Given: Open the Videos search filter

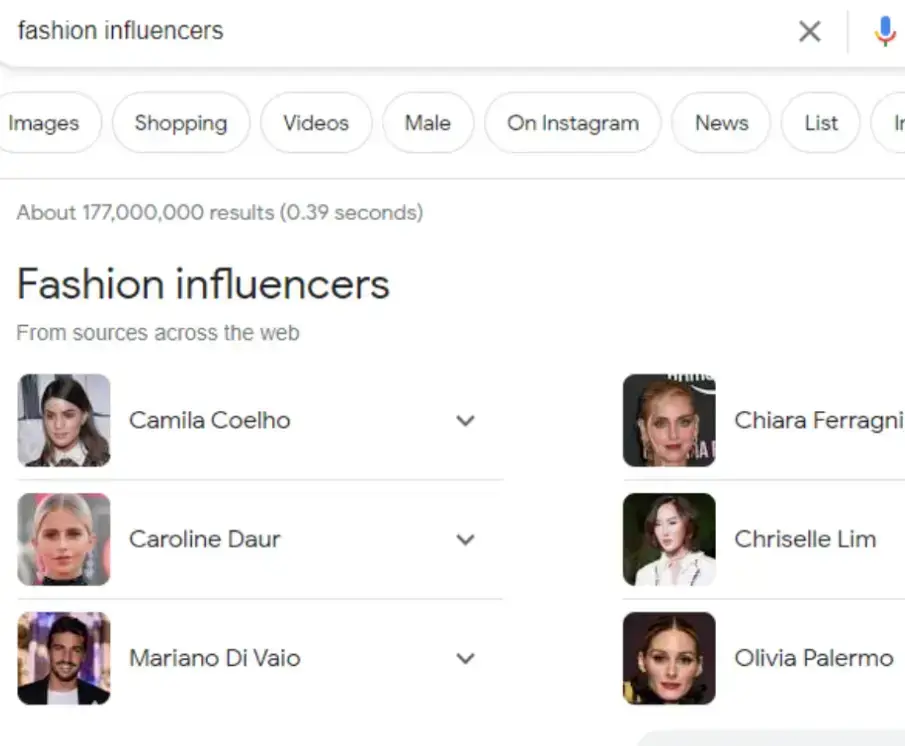Looking at the screenshot, I should (x=316, y=123).
